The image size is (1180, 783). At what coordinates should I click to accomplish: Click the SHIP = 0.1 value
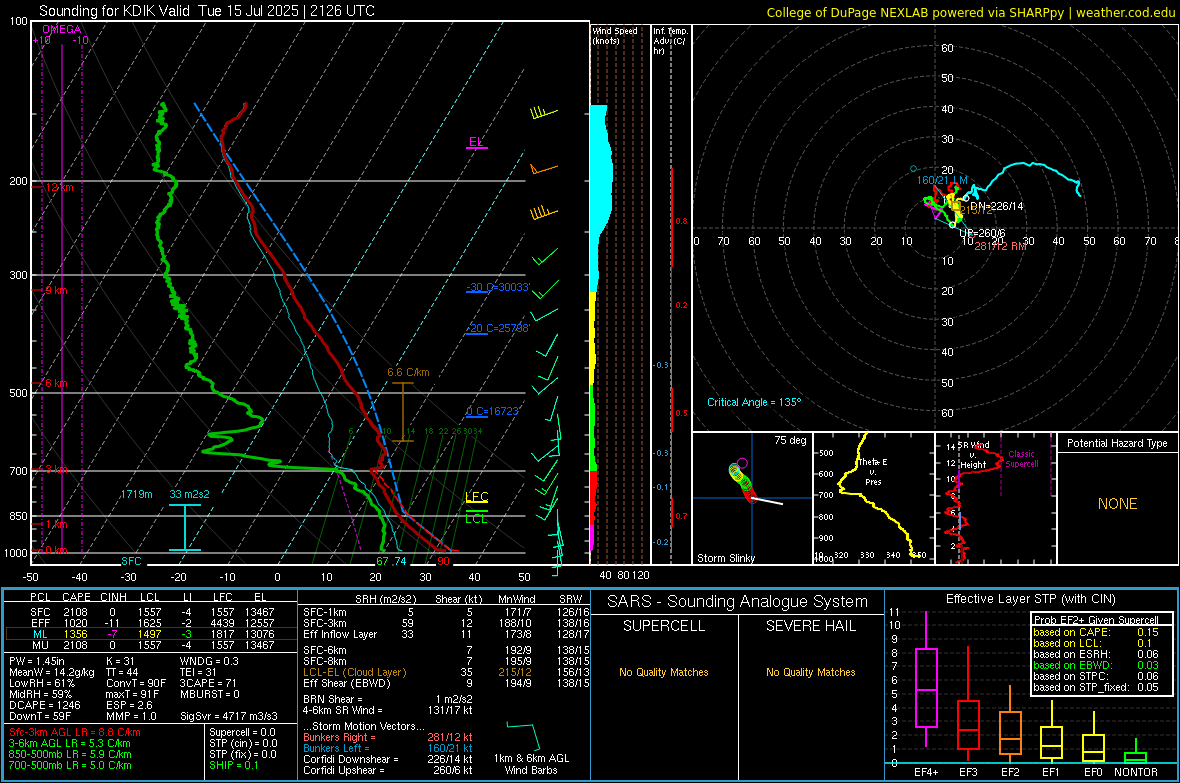pos(233,765)
